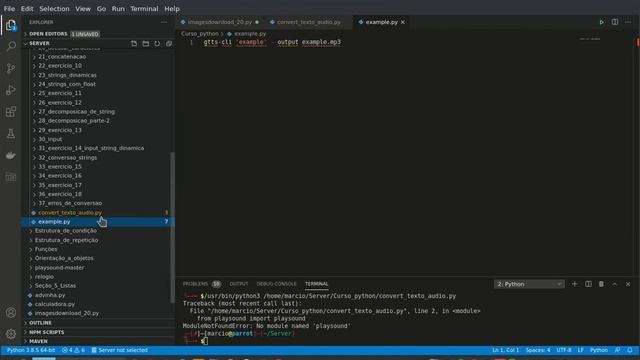Click the New Folder icon in SERVER header
The height and width of the screenshot is (360, 640).
(146, 43)
